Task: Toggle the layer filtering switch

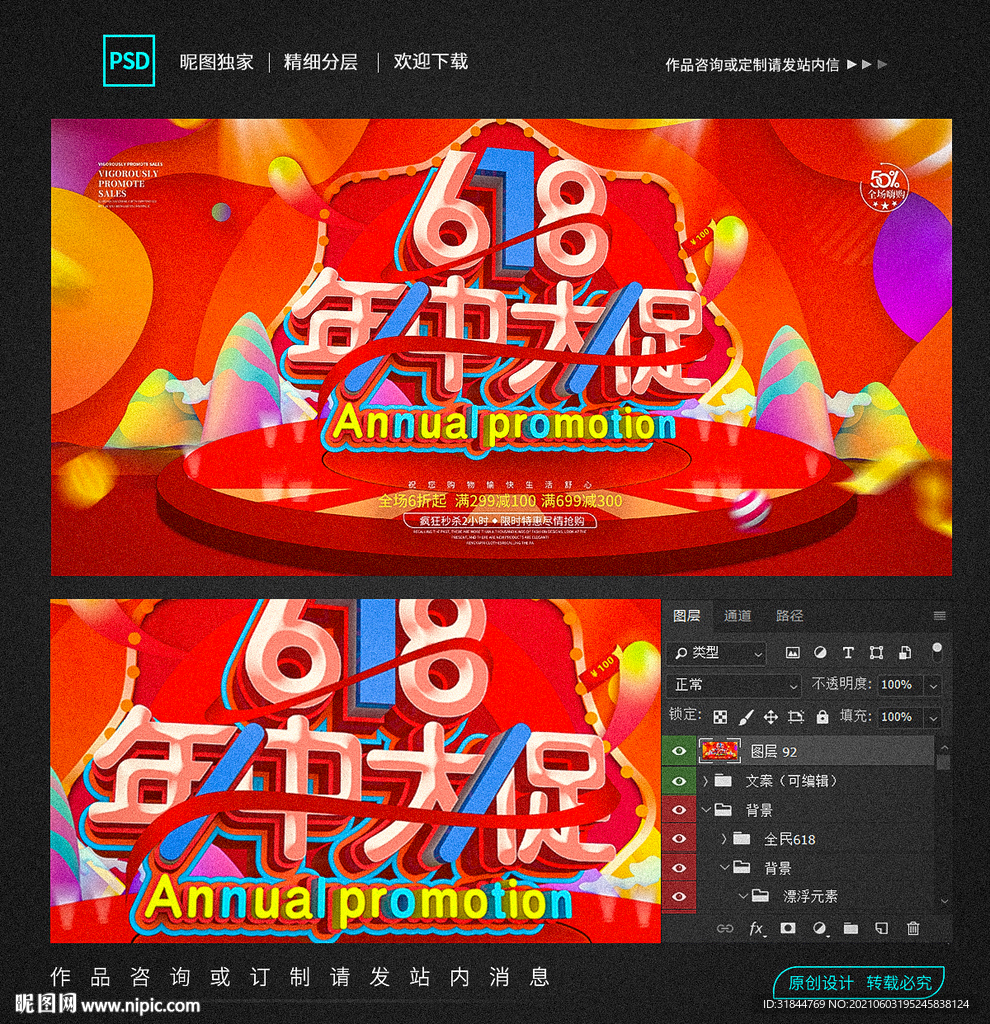Action: [x=938, y=651]
